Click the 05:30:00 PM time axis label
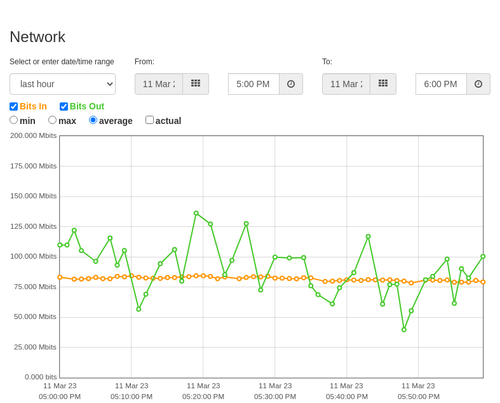This screenshot has width=500, height=403. coord(275,397)
